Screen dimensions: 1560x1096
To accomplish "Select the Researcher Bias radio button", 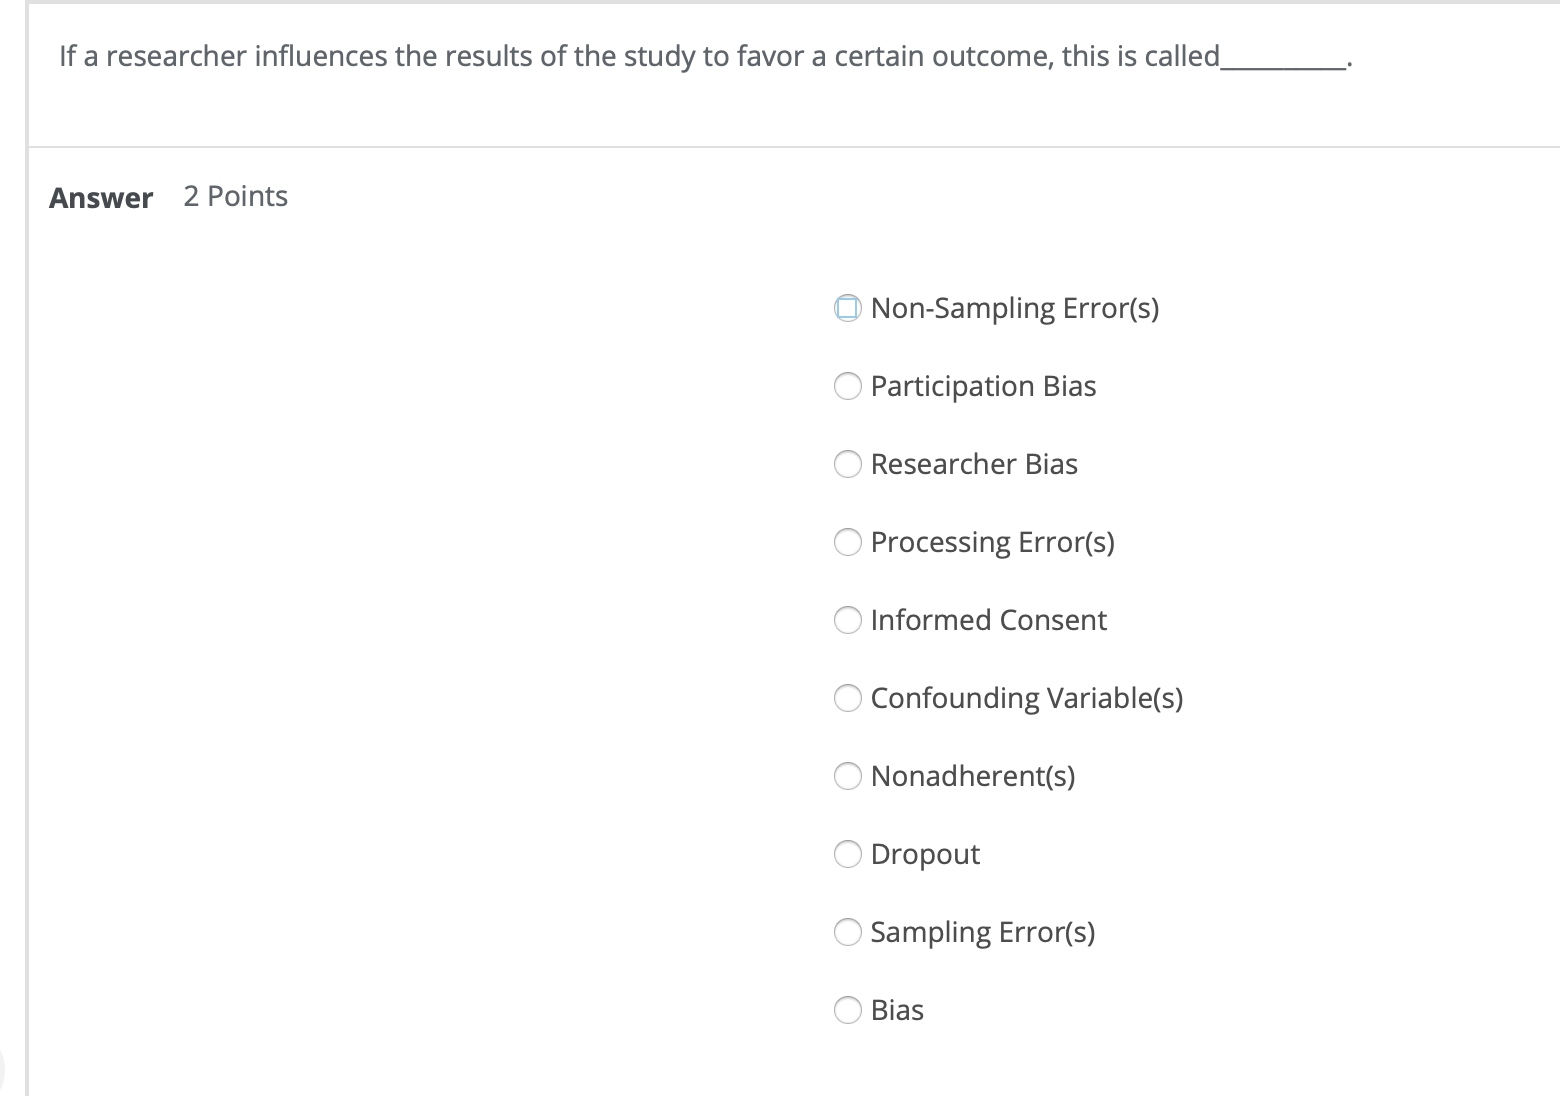I will click(847, 464).
